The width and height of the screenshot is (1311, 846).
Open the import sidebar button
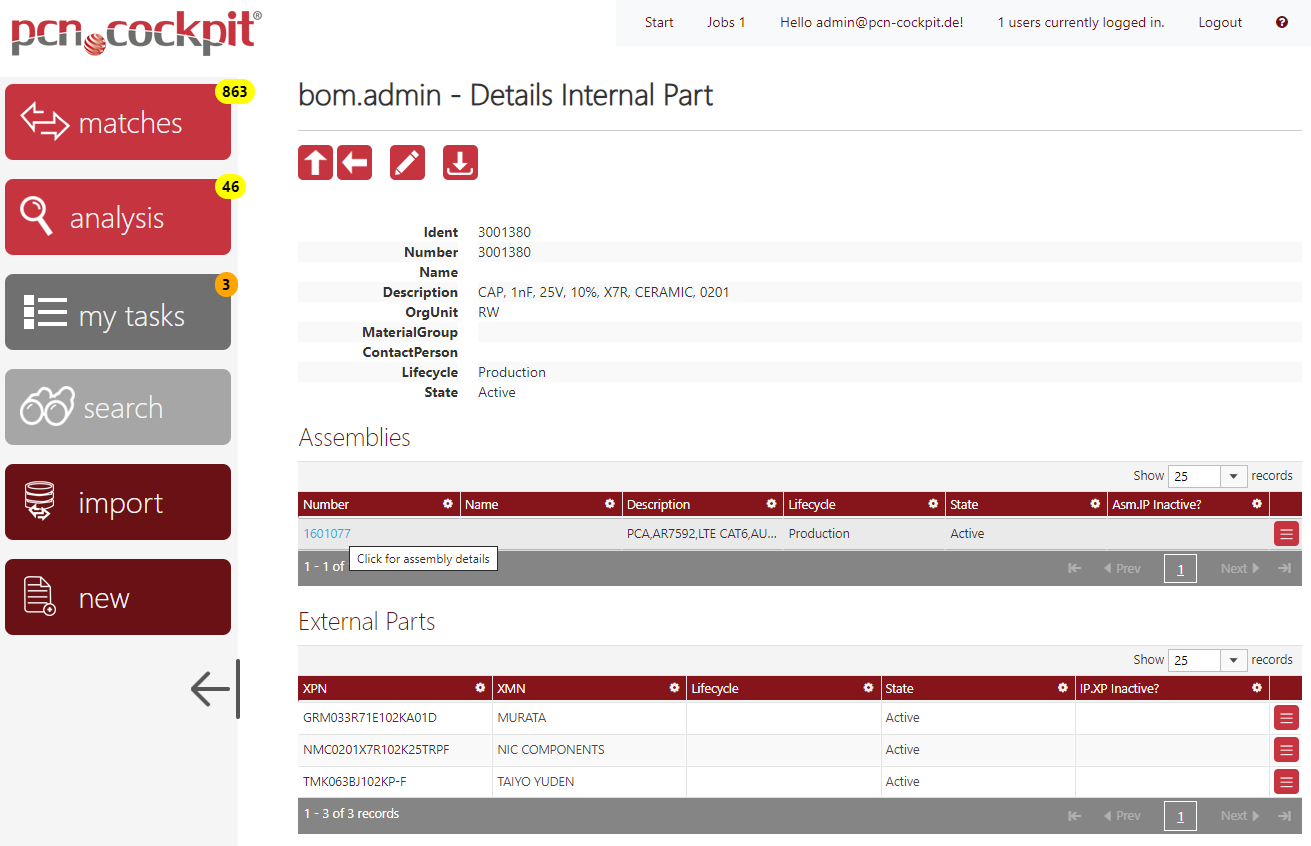pyautogui.click(x=118, y=502)
